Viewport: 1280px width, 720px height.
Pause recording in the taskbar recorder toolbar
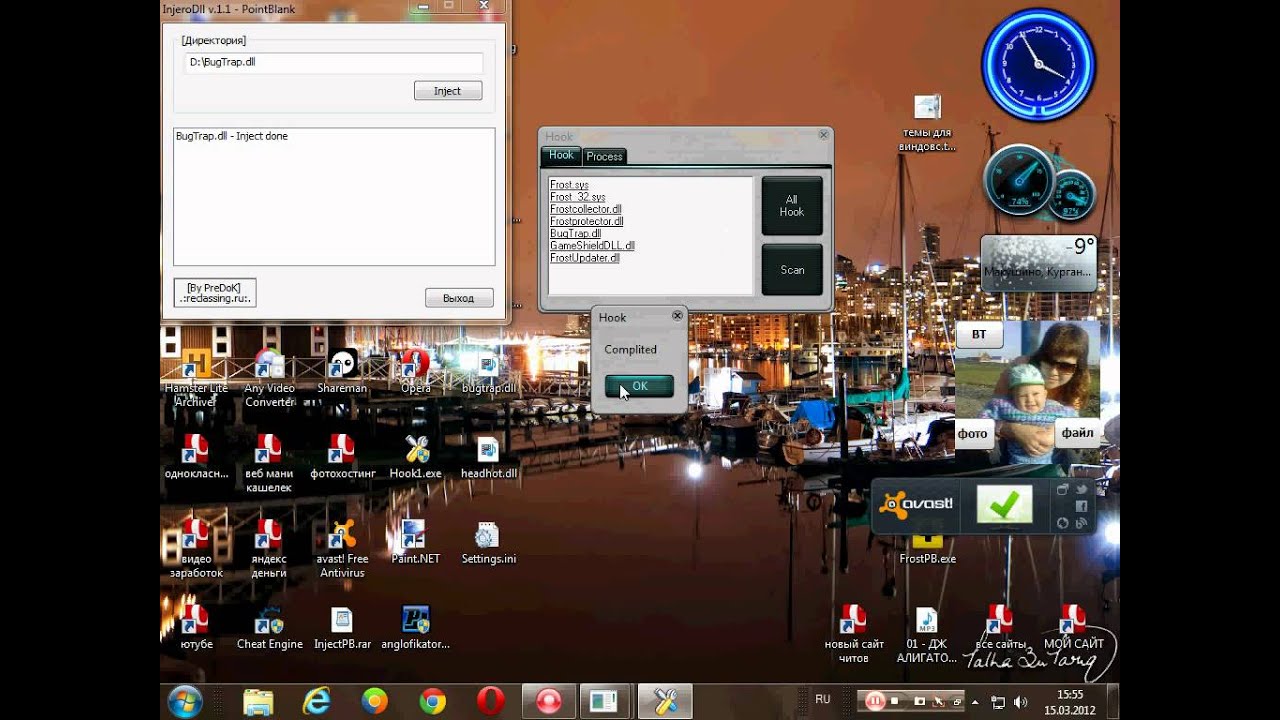click(875, 701)
